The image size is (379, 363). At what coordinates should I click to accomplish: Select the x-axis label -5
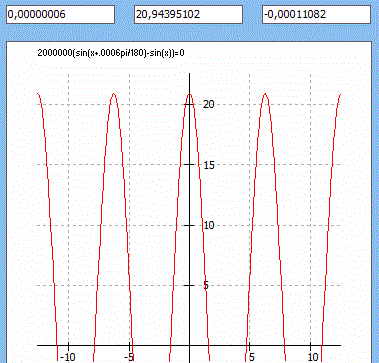point(129,358)
